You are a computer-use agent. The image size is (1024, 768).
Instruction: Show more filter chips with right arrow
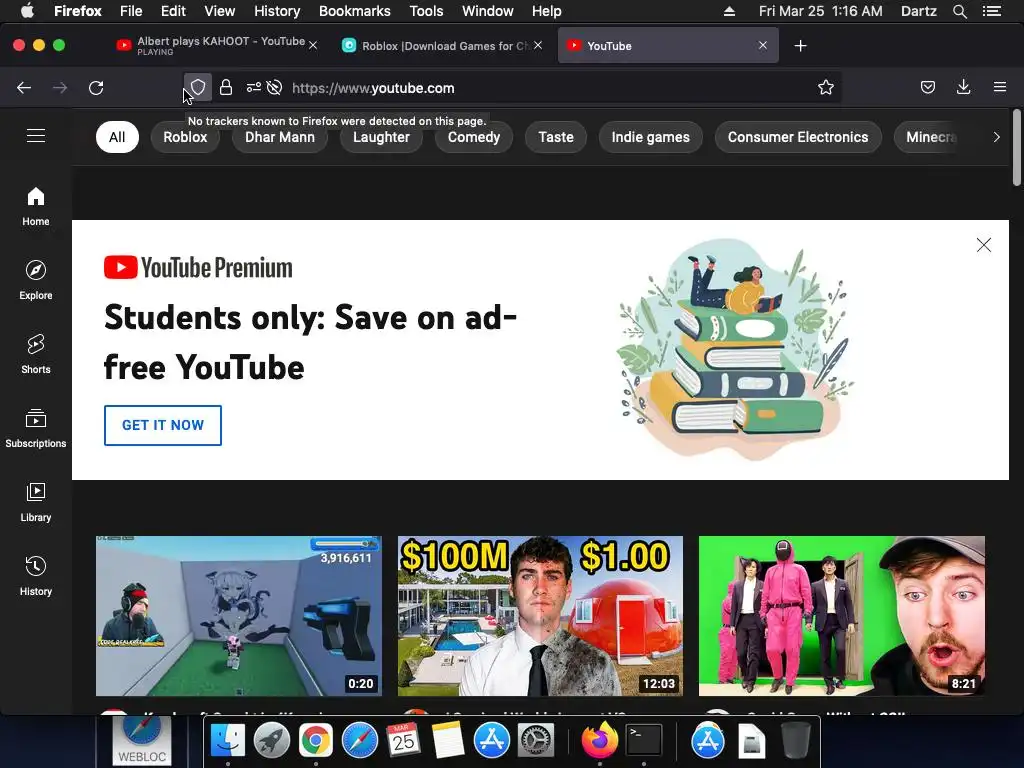click(996, 137)
